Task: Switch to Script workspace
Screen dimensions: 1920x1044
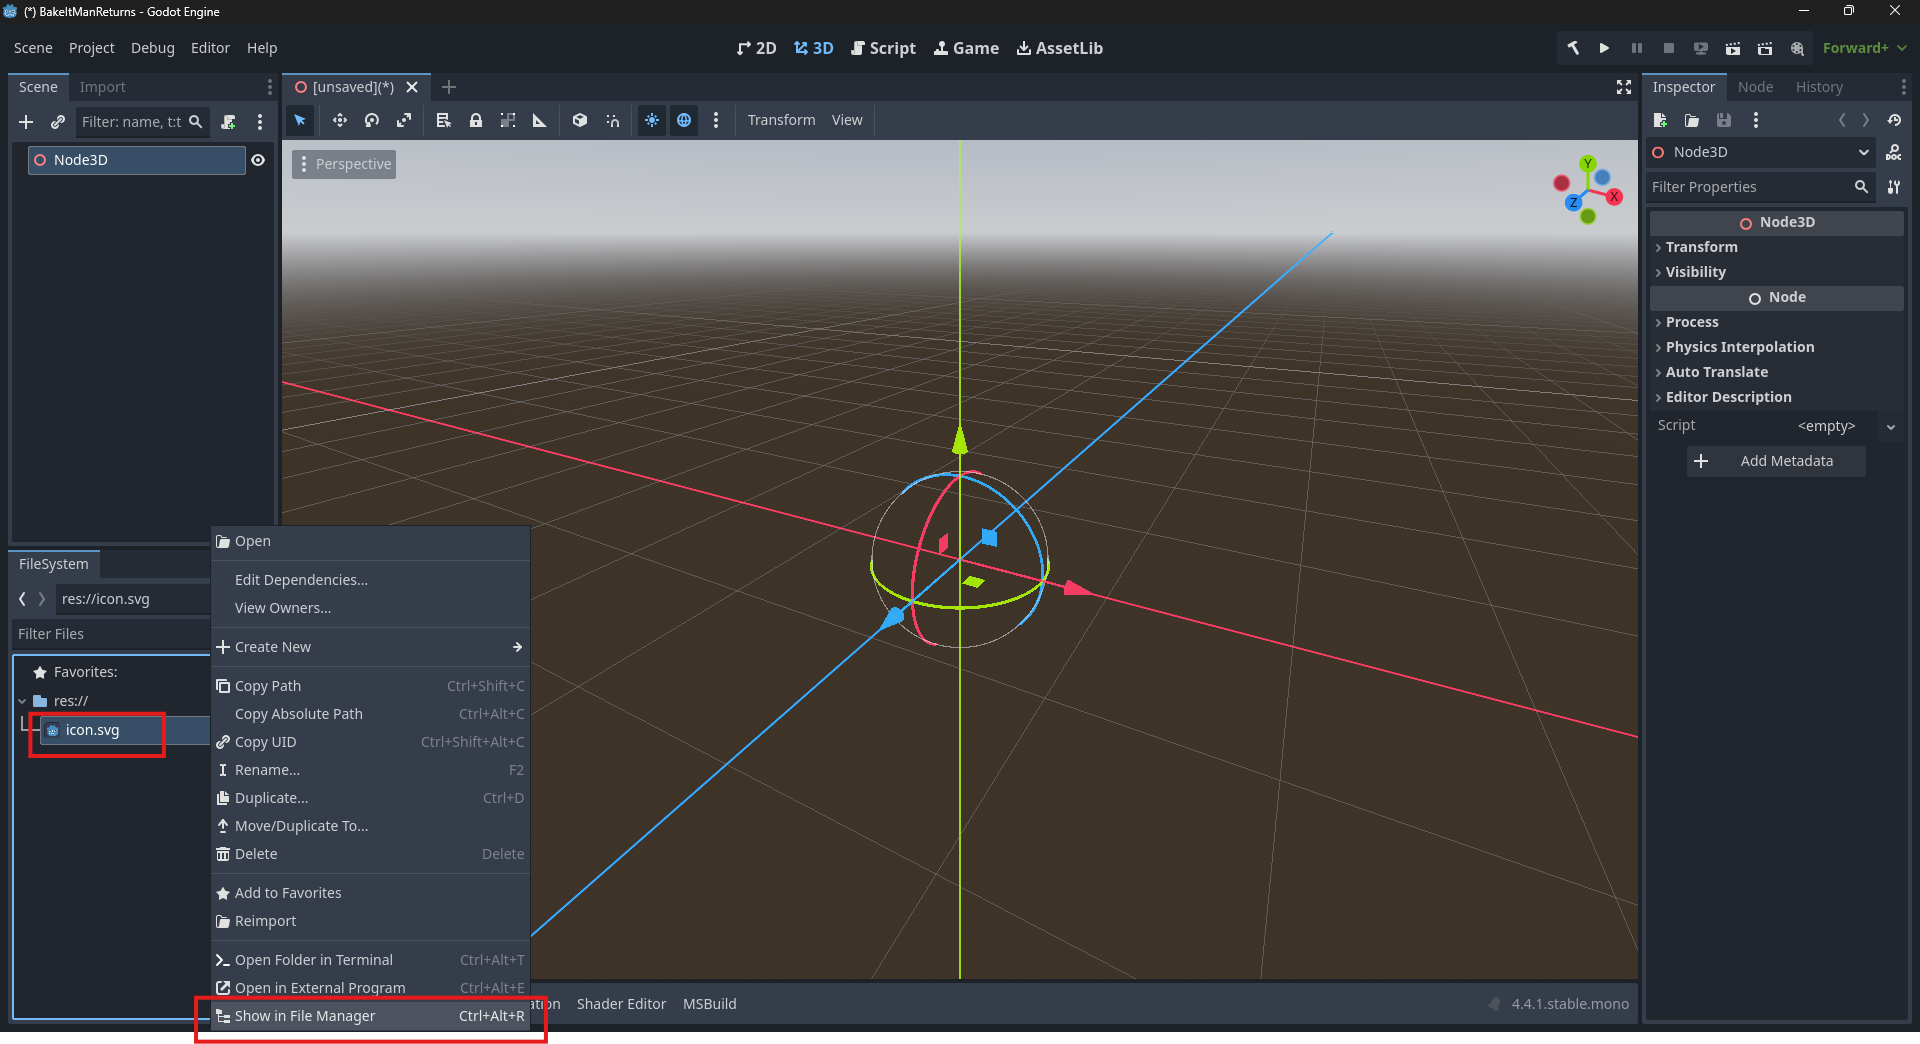Action: pos(883,48)
